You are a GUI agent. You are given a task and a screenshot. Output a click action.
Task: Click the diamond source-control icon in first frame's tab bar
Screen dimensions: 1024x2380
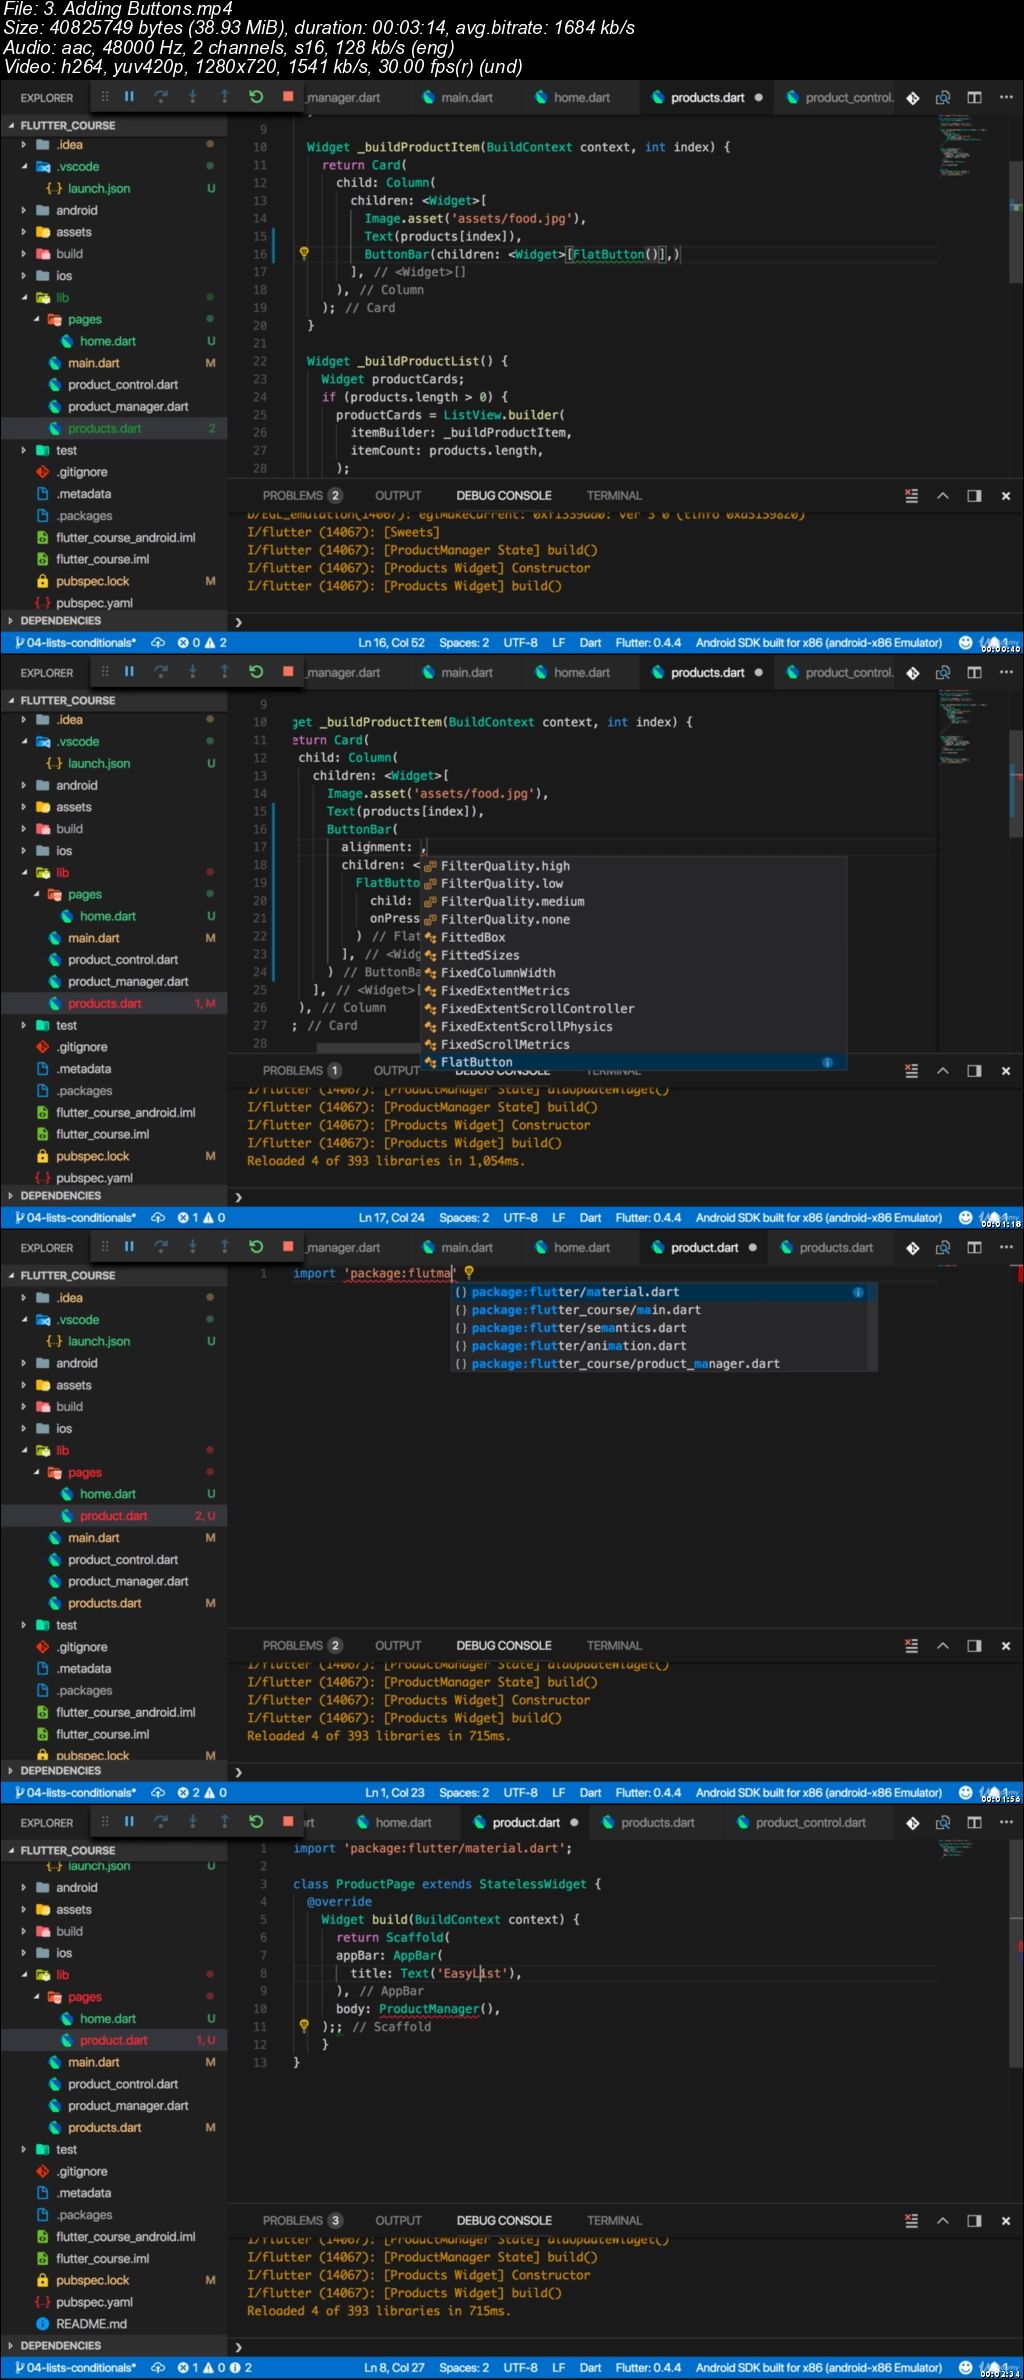coord(912,98)
